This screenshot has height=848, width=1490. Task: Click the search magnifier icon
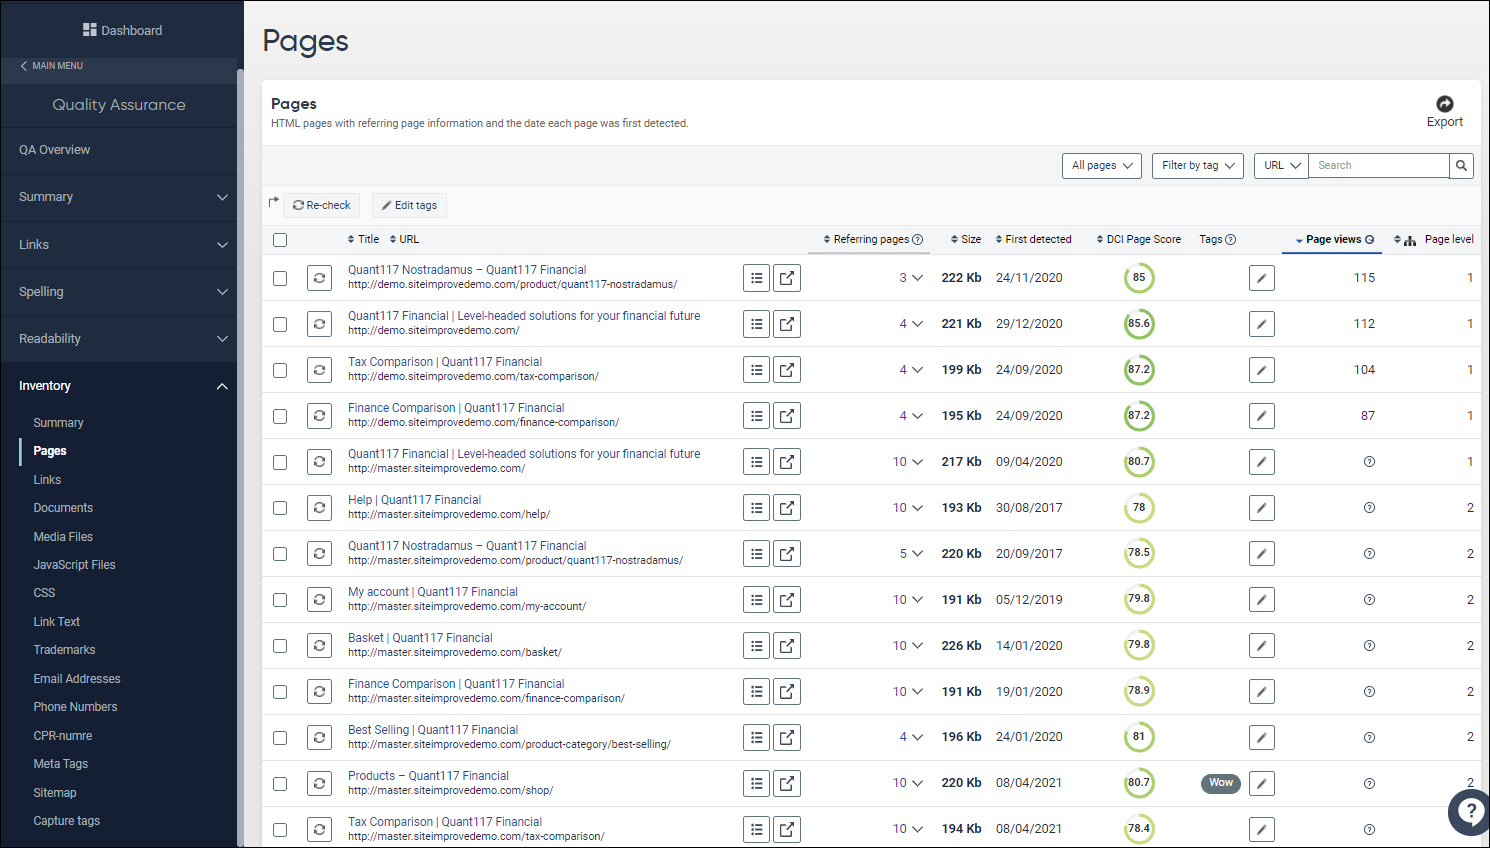pos(1461,165)
